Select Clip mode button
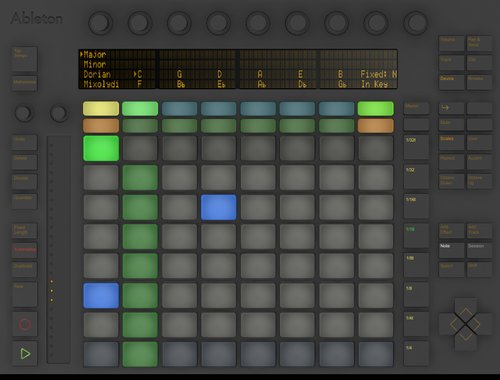This screenshot has height=380, width=500. coord(479,63)
